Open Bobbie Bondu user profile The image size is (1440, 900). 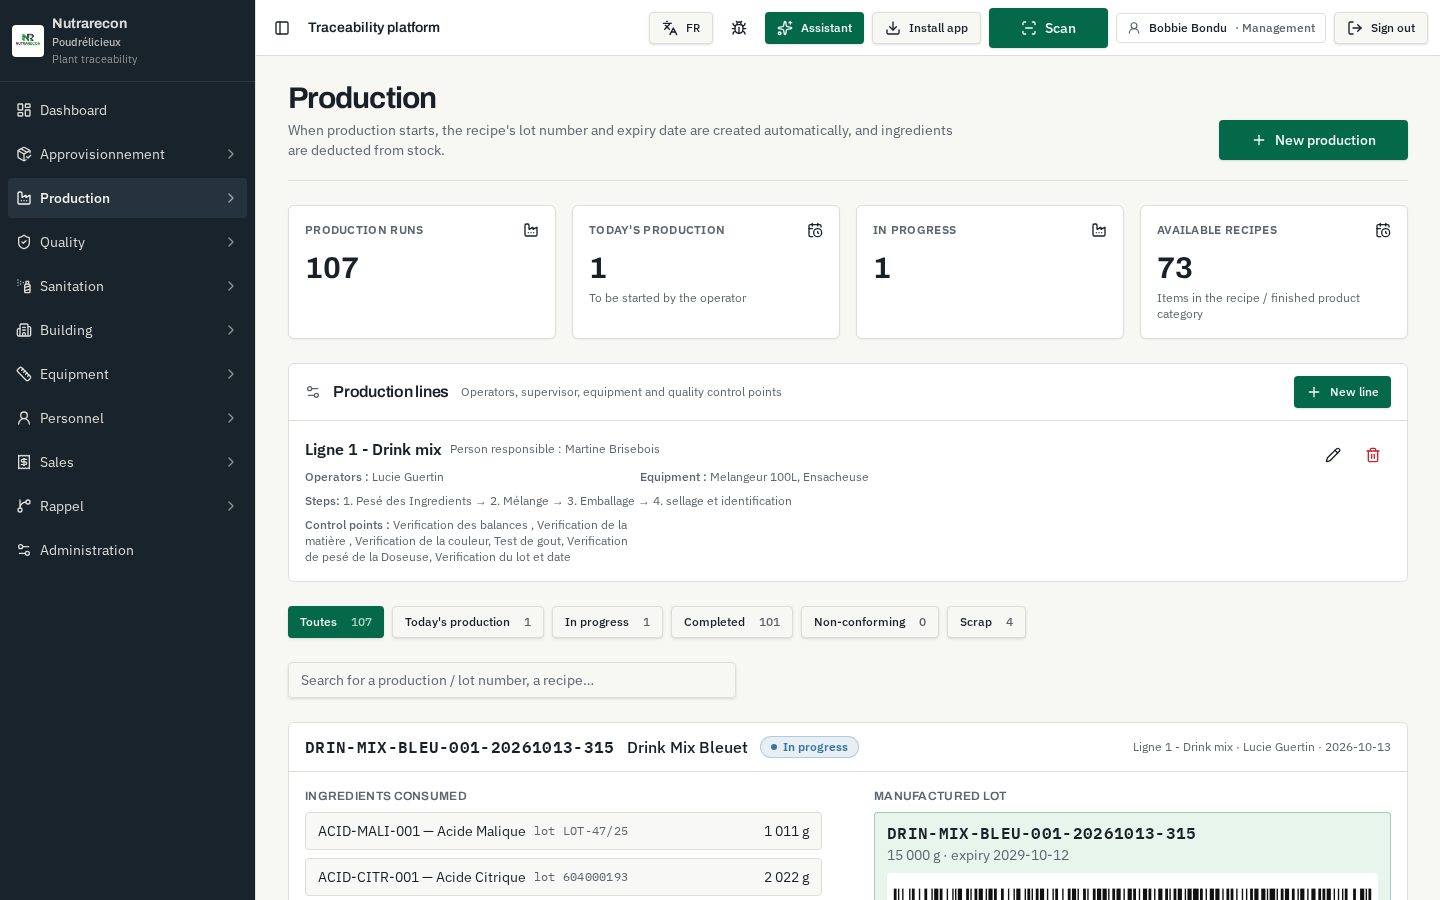1221,28
